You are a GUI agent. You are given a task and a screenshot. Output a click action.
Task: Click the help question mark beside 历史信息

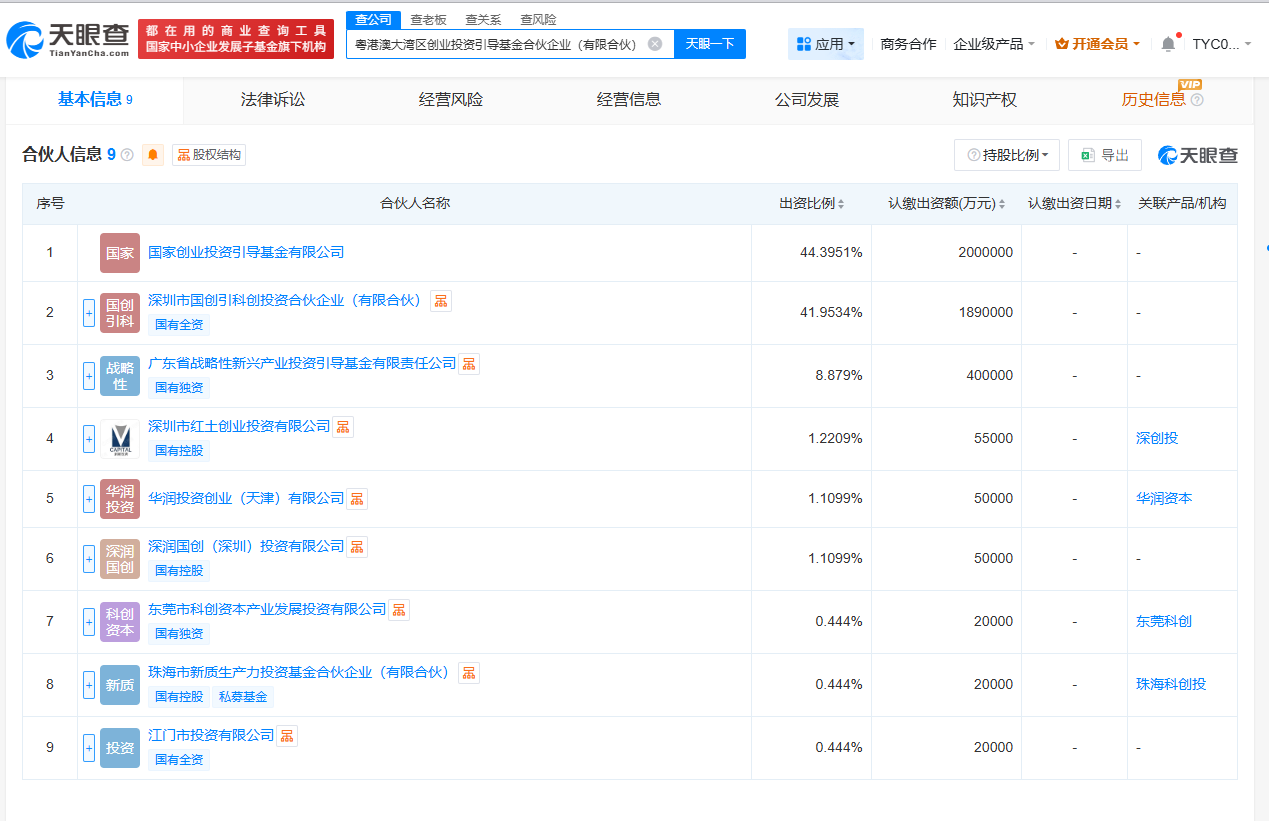pyautogui.click(x=1197, y=100)
